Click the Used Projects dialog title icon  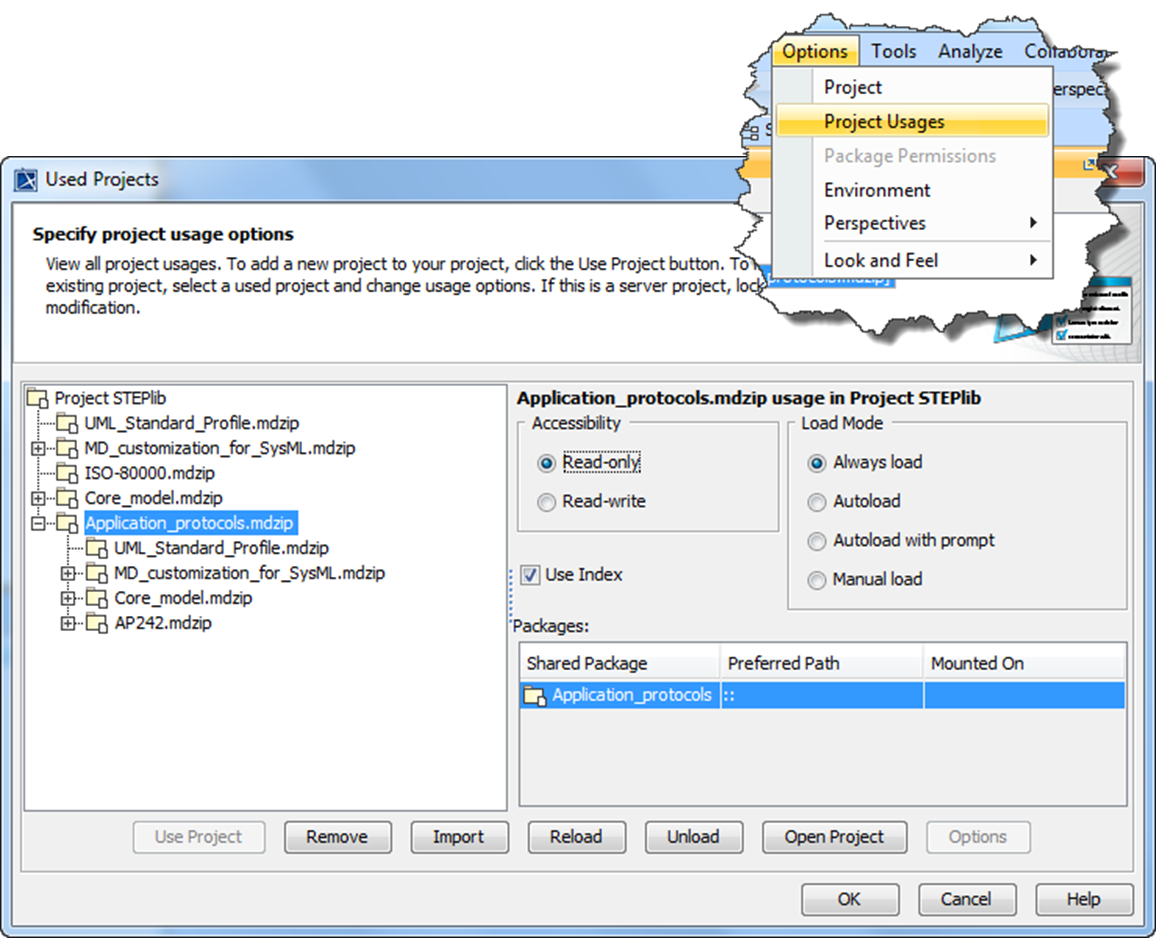[27, 179]
